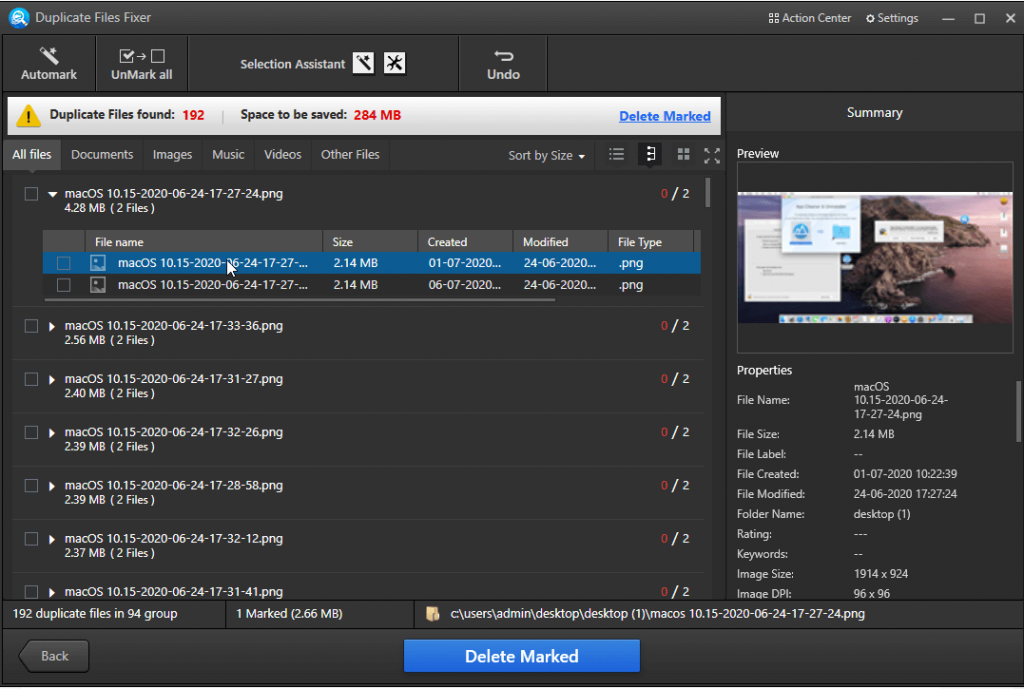Expand the 17-32-26.png group

(x=52, y=433)
